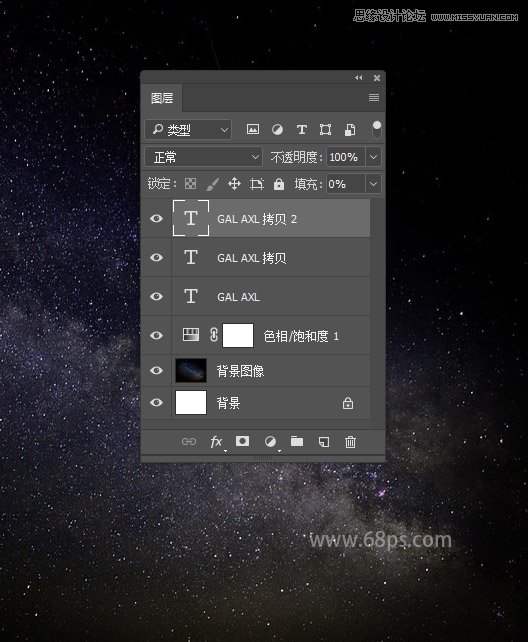
Task: Filter layers by pixel image type
Action: pos(253,130)
